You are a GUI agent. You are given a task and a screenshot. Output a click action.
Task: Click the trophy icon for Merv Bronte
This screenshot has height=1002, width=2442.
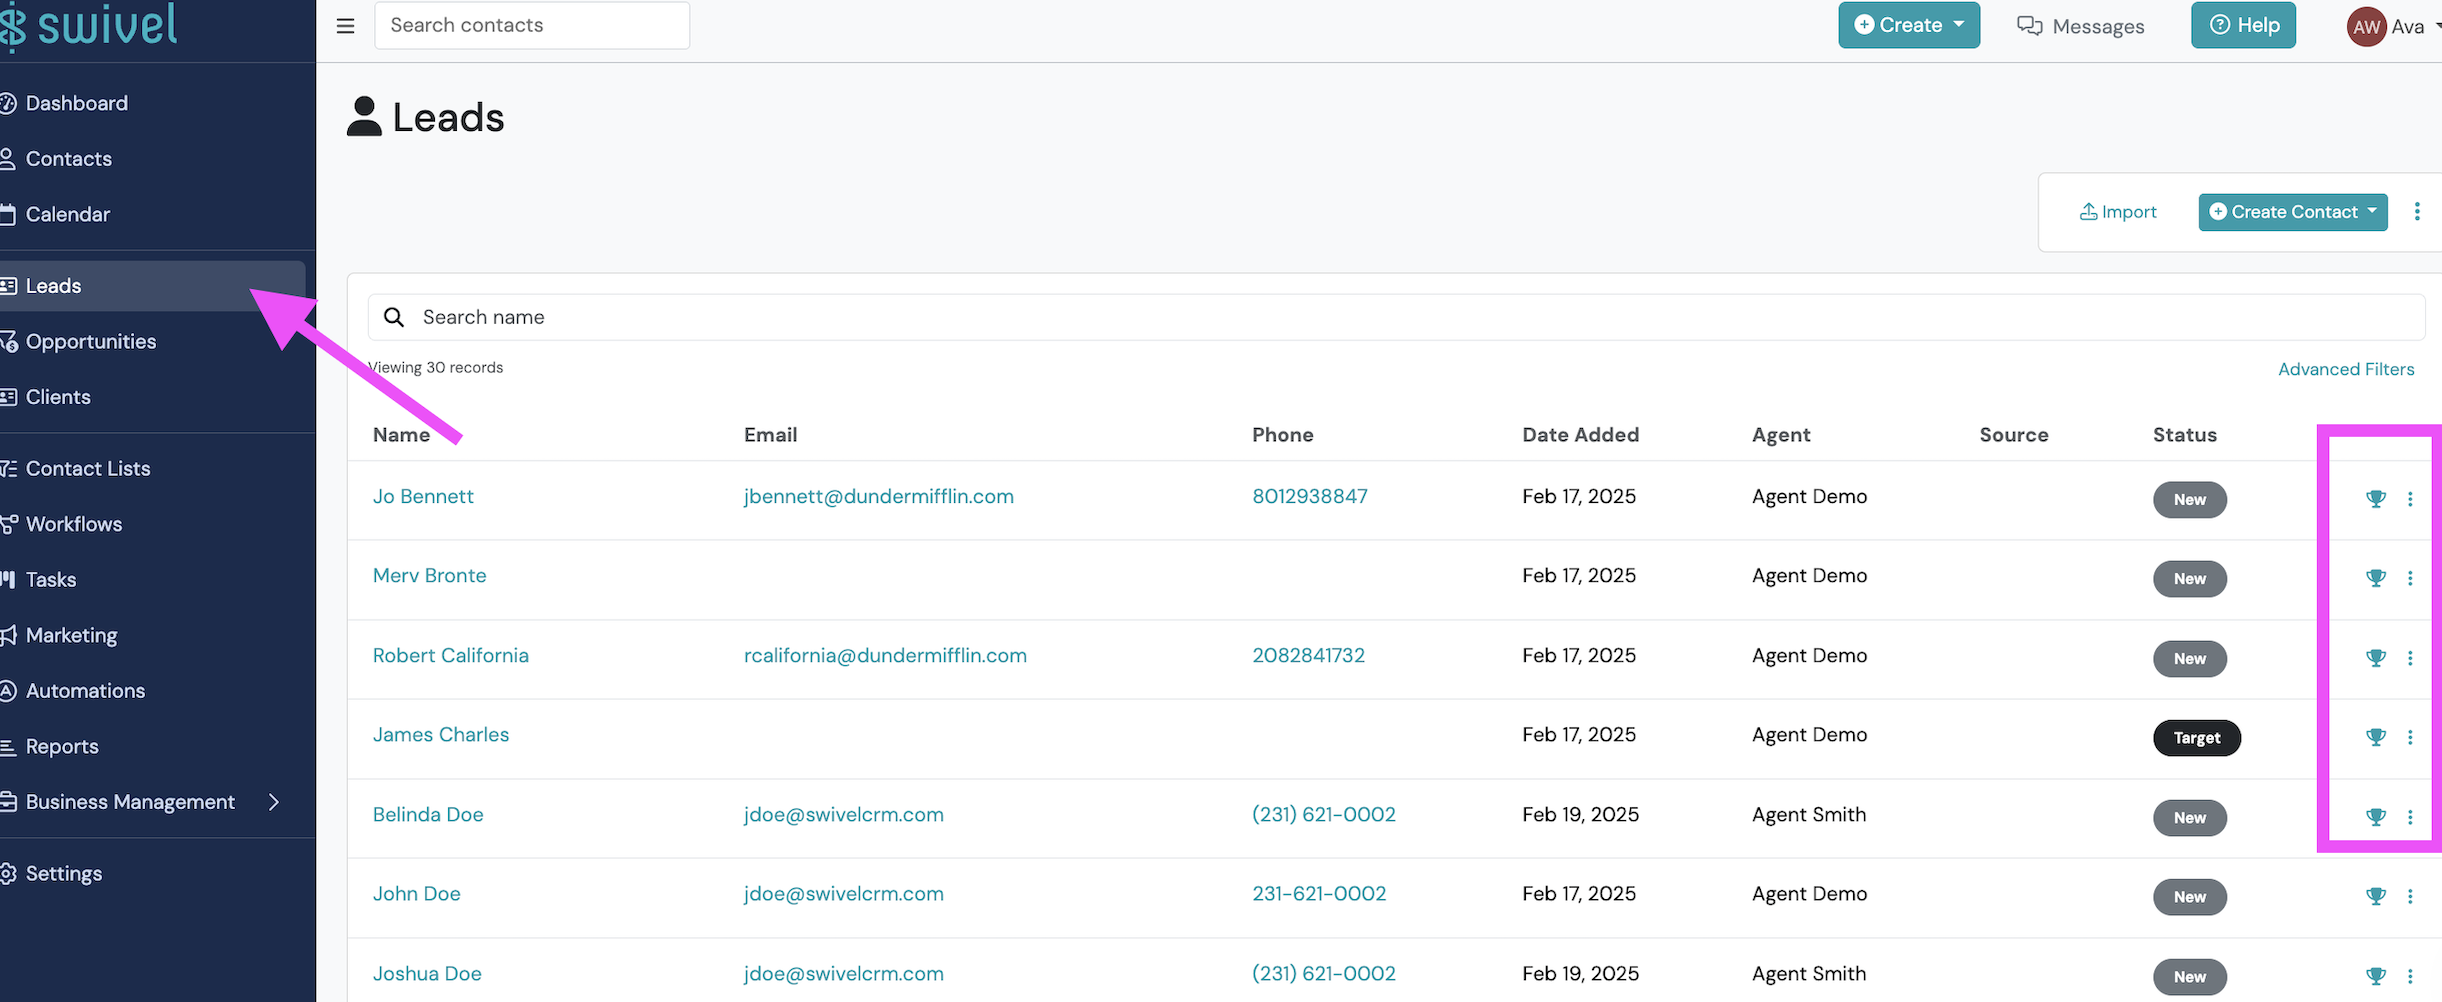(x=2376, y=578)
